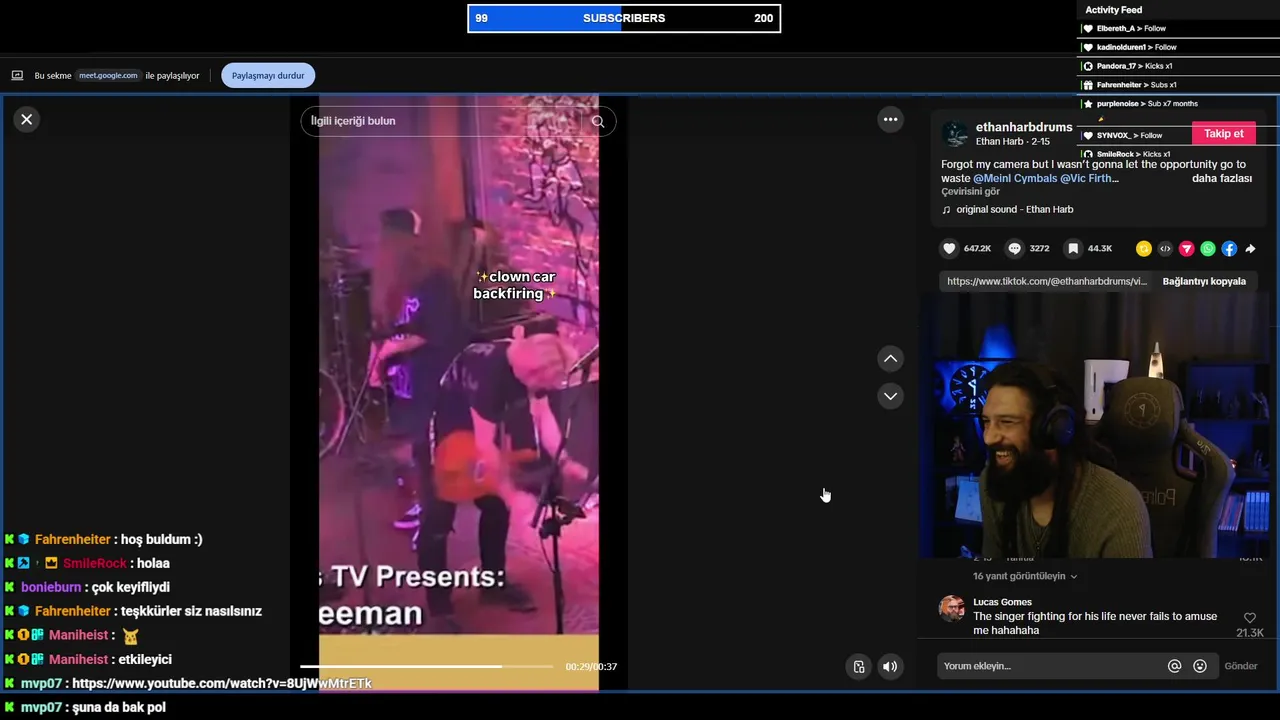Click Lucas Gomes's avatar

[952, 609]
